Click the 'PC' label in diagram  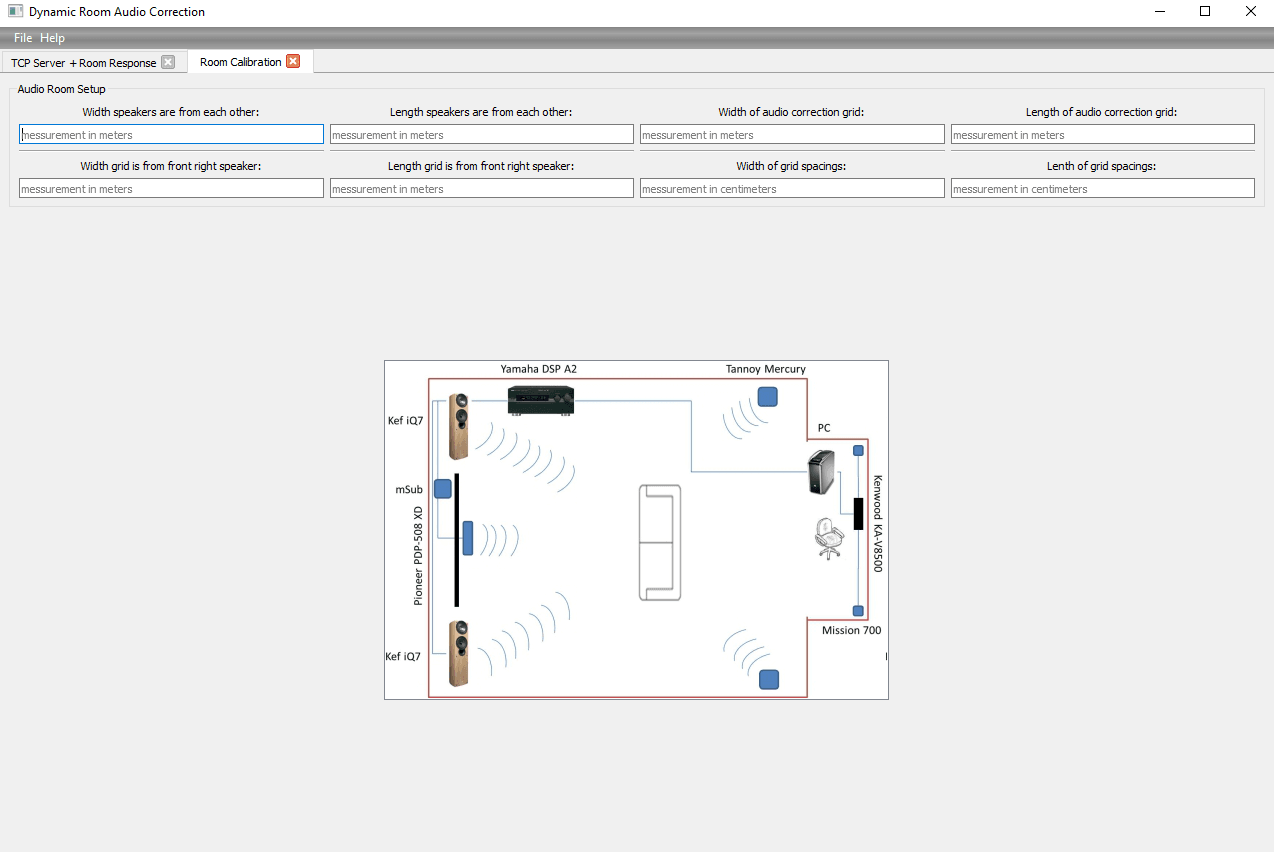tap(824, 428)
